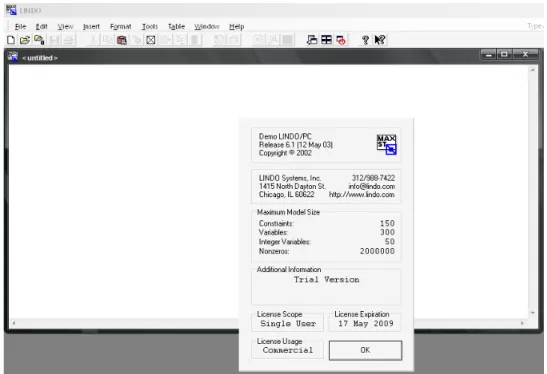Screen dimensions: 547x374
Task: Close the untitled model window
Action: point(525,54)
